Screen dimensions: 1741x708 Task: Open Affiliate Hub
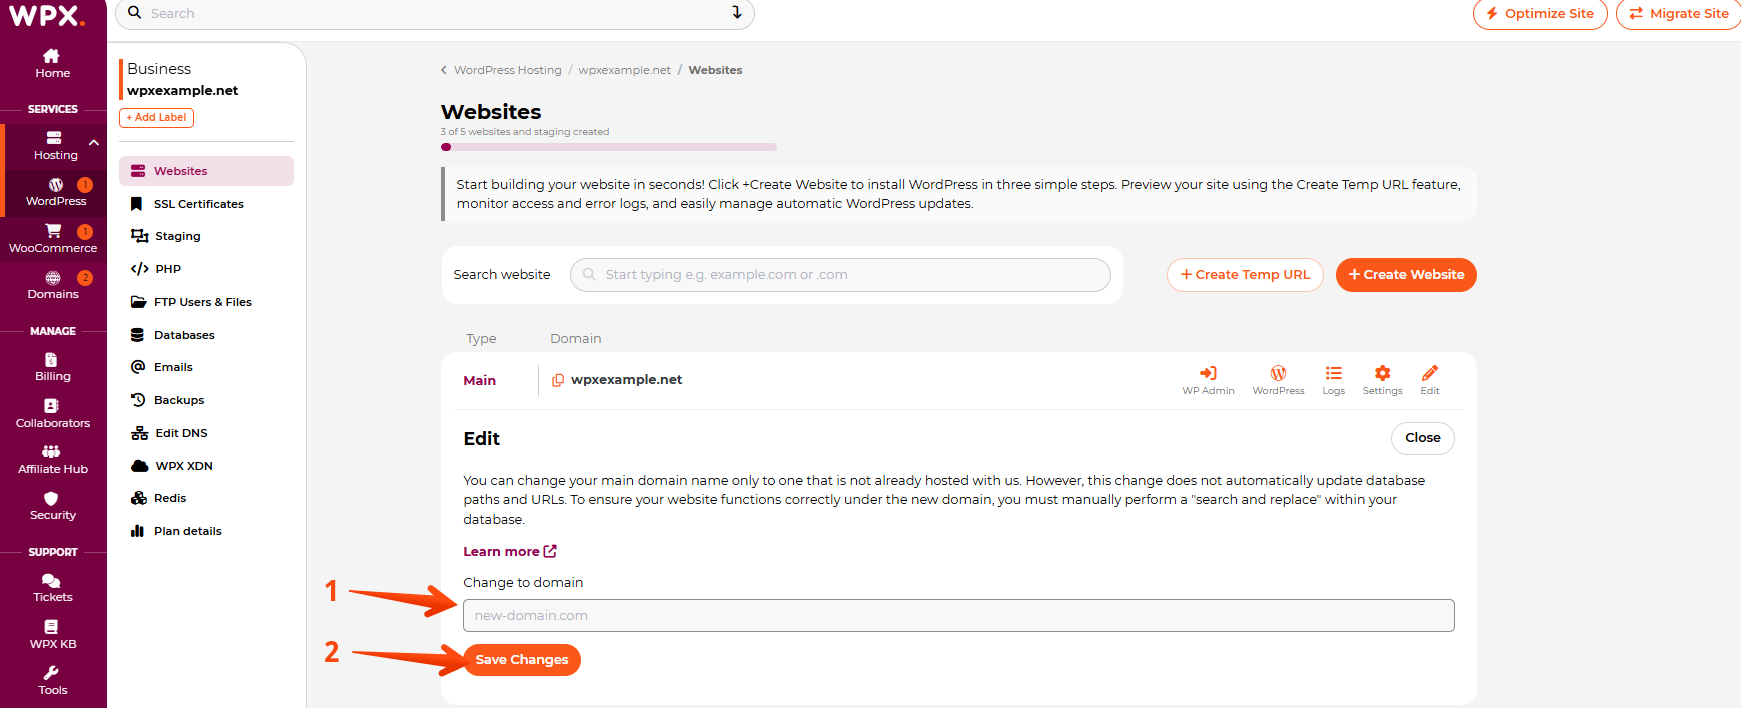pos(53,460)
